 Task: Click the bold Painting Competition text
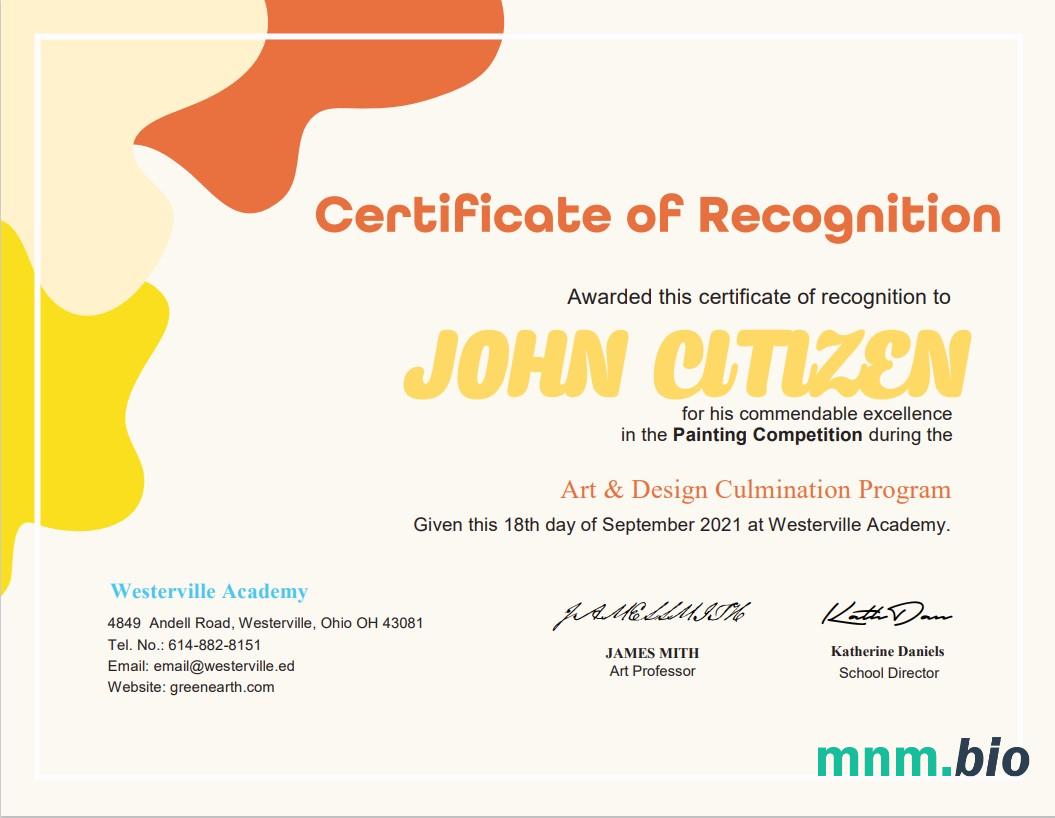767,435
